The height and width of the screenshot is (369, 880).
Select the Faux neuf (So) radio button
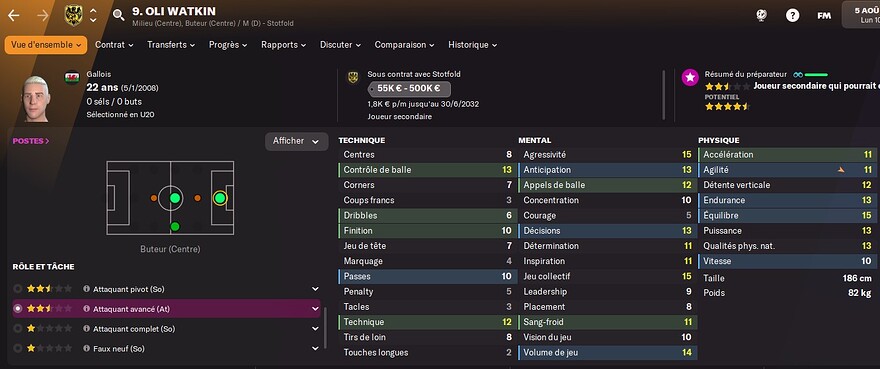tap(18, 348)
